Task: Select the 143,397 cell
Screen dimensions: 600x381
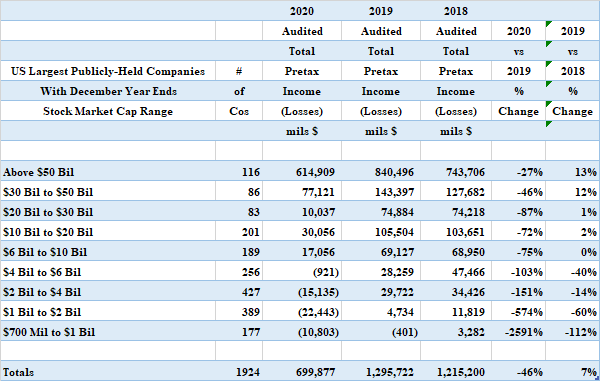Action: (394, 192)
